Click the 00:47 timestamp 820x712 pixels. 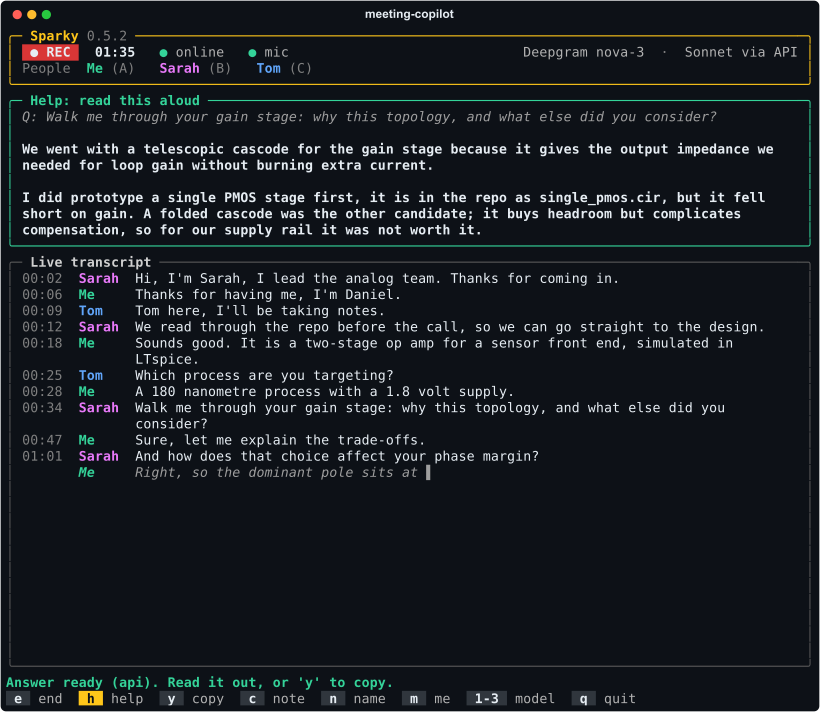(x=42, y=440)
